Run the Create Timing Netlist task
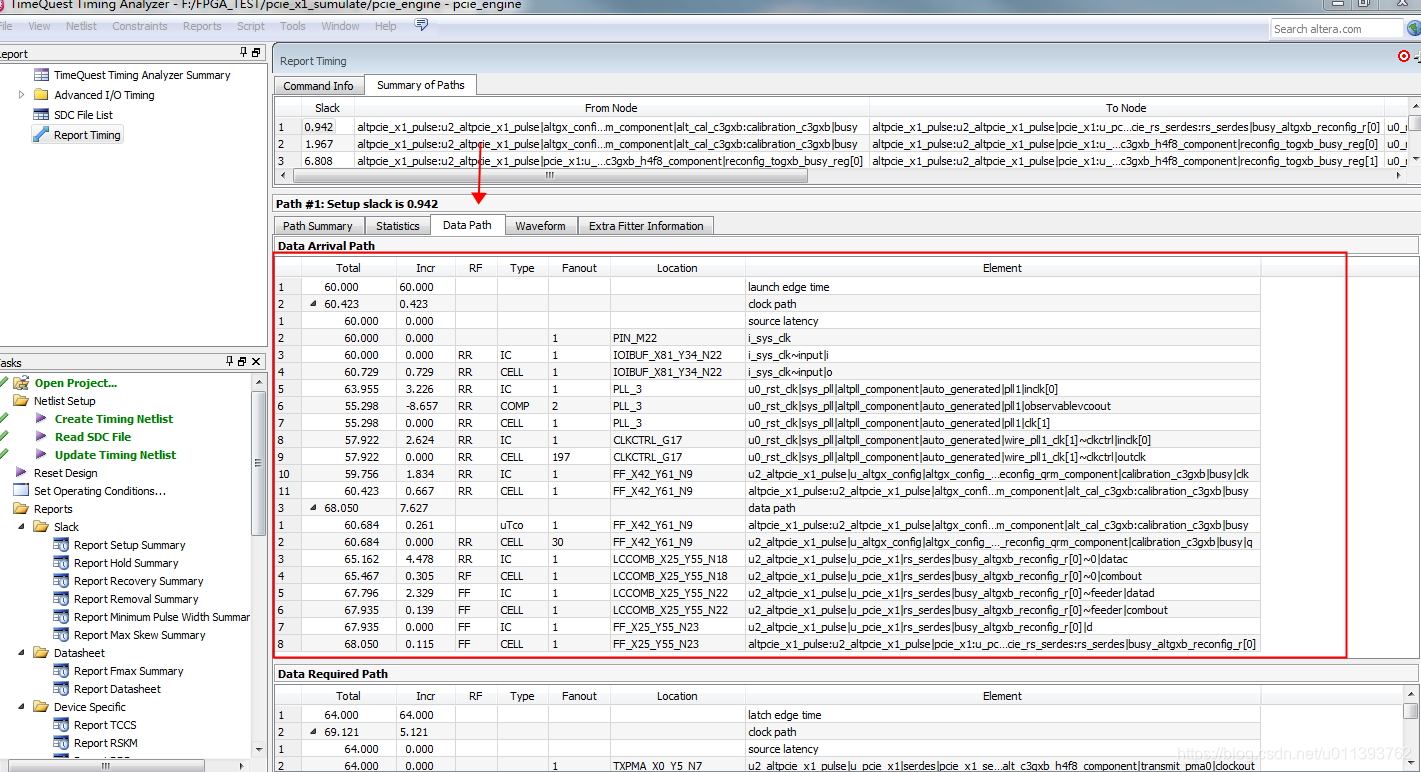The width and height of the screenshot is (1421, 772). (x=113, y=418)
